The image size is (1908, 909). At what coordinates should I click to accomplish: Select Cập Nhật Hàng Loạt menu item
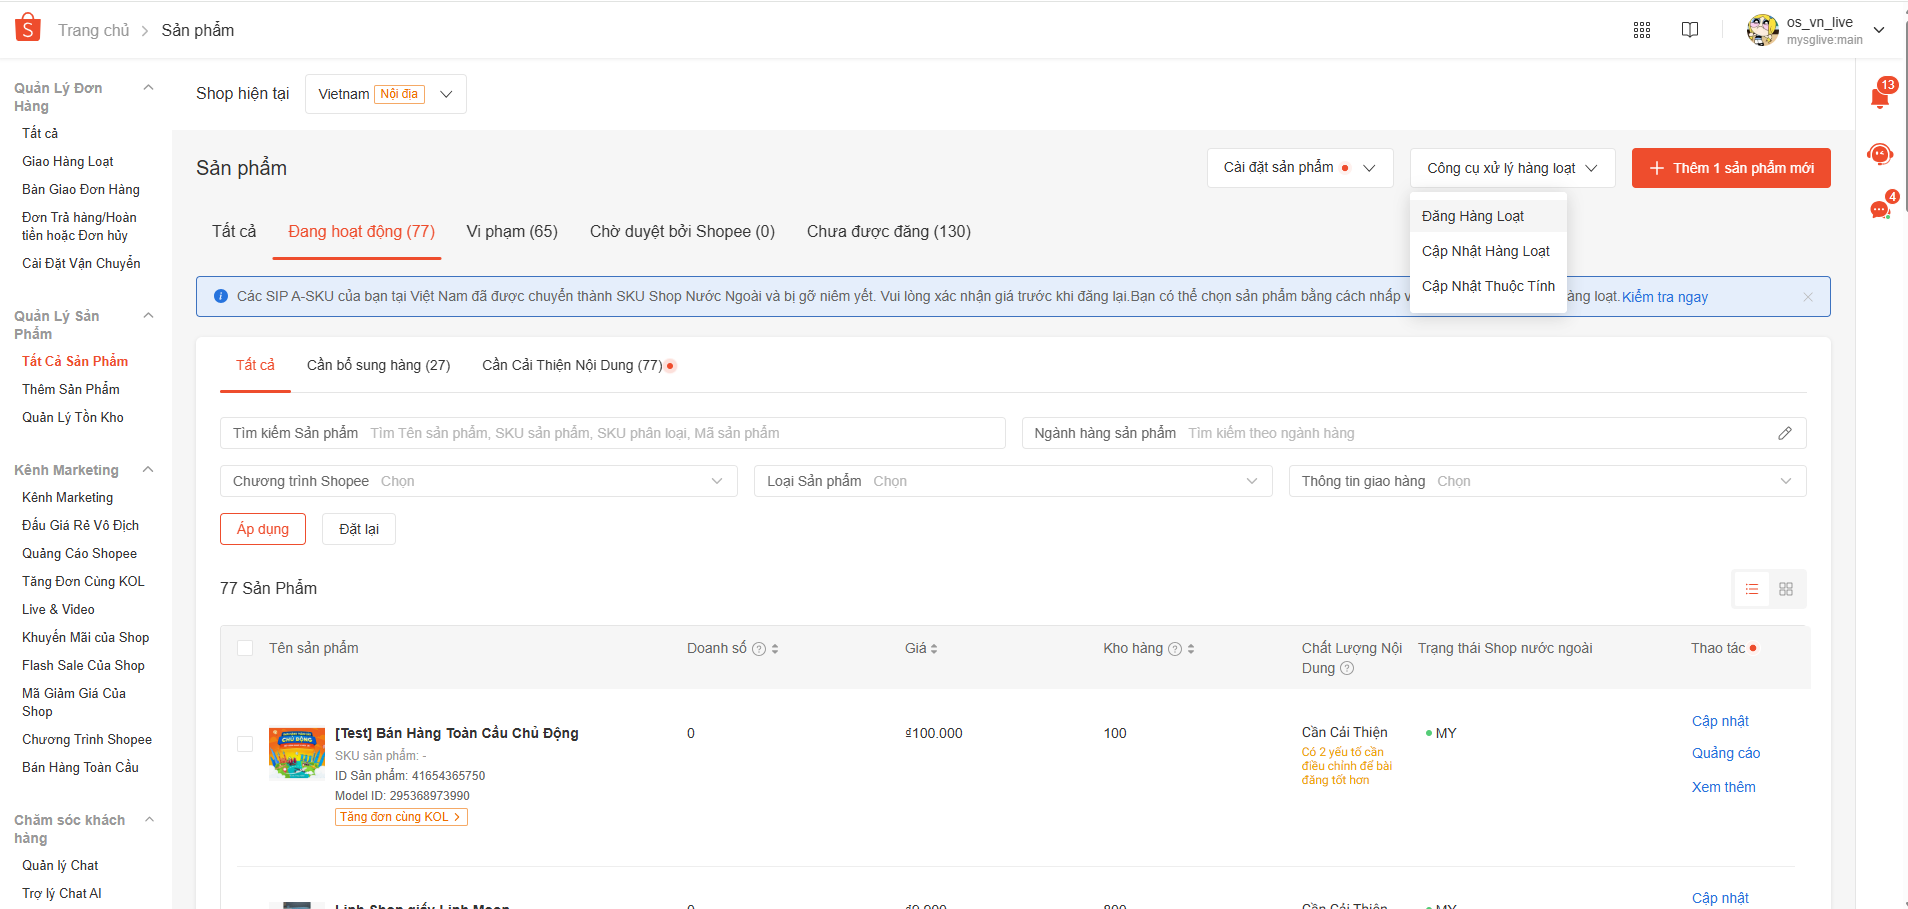point(1487,251)
